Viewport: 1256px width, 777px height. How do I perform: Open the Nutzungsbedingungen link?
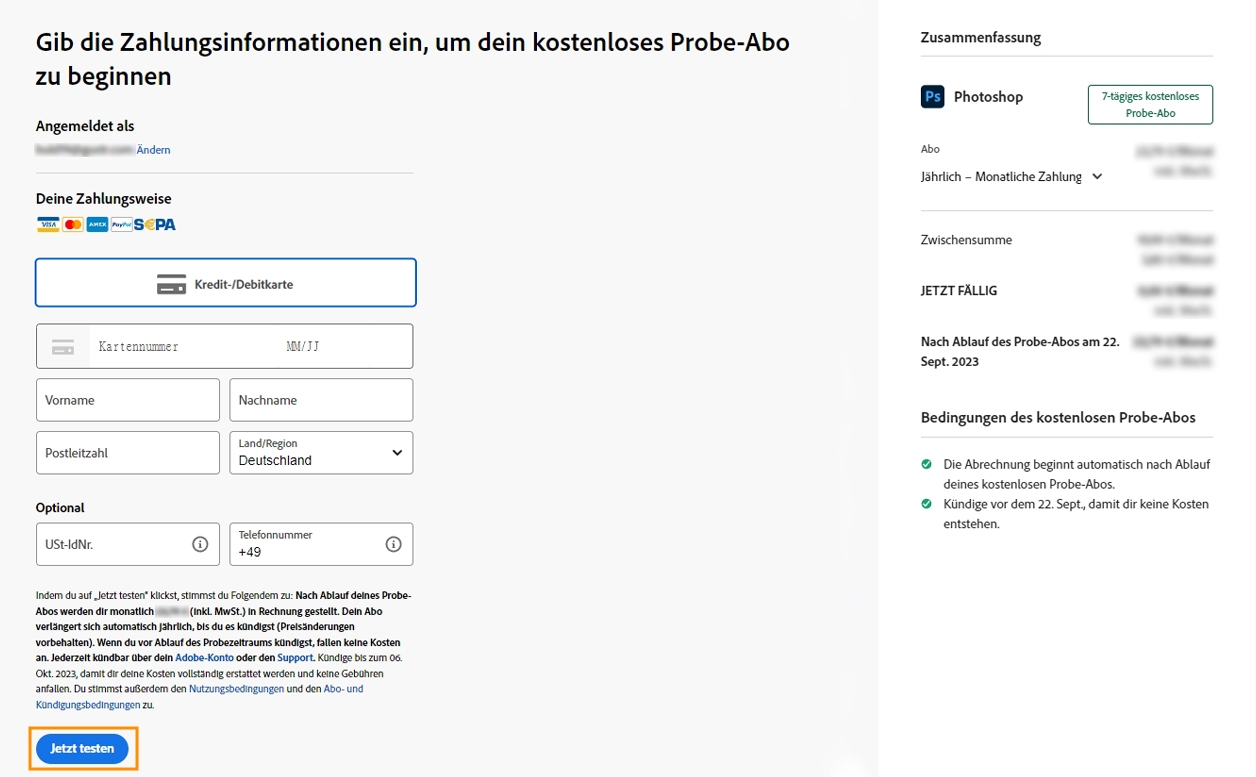tap(236, 689)
